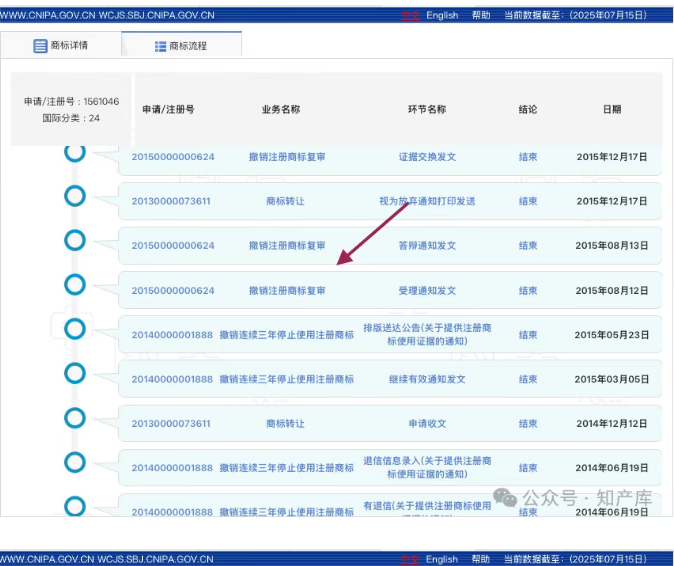Click timeline circle beside 继续有效通知发文 row
The width and height of the screenshot is (674, 566).
tap(75, 373)
